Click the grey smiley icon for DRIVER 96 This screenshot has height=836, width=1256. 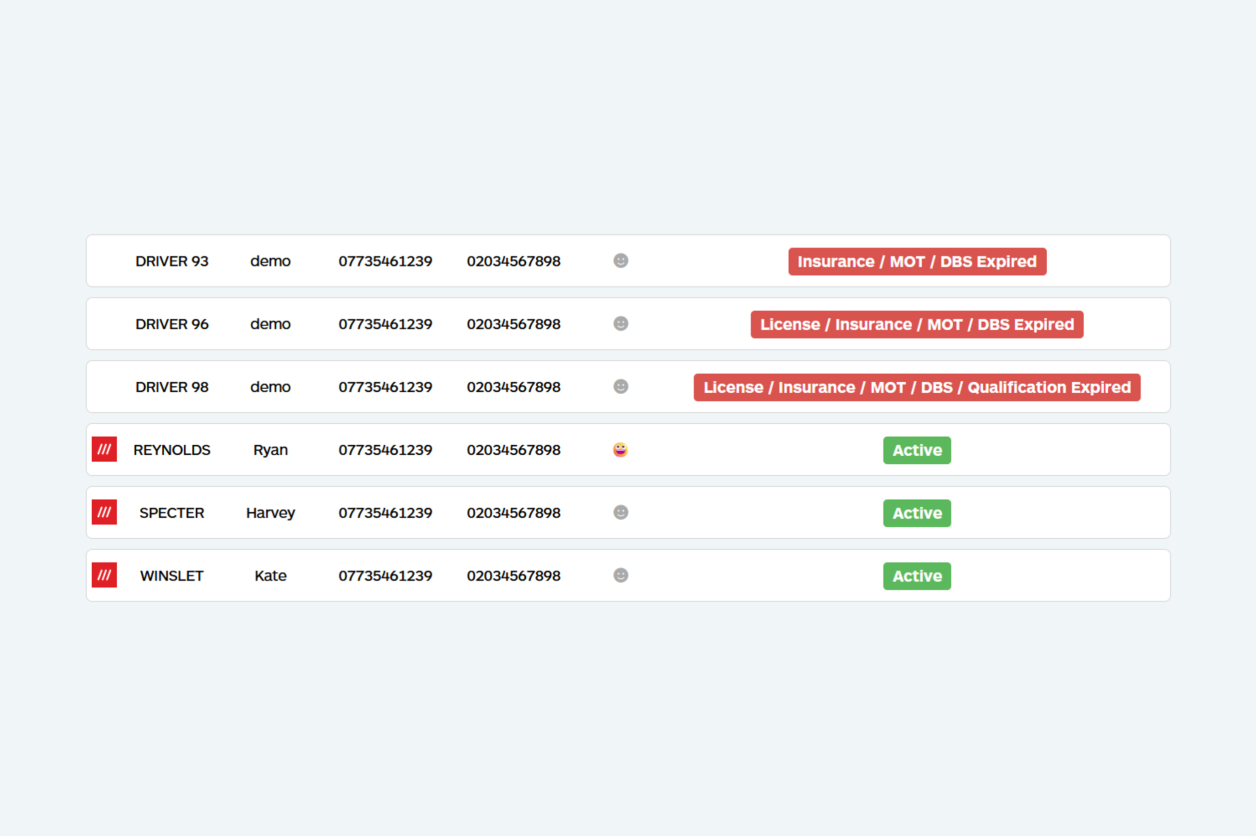click(620, 324)
